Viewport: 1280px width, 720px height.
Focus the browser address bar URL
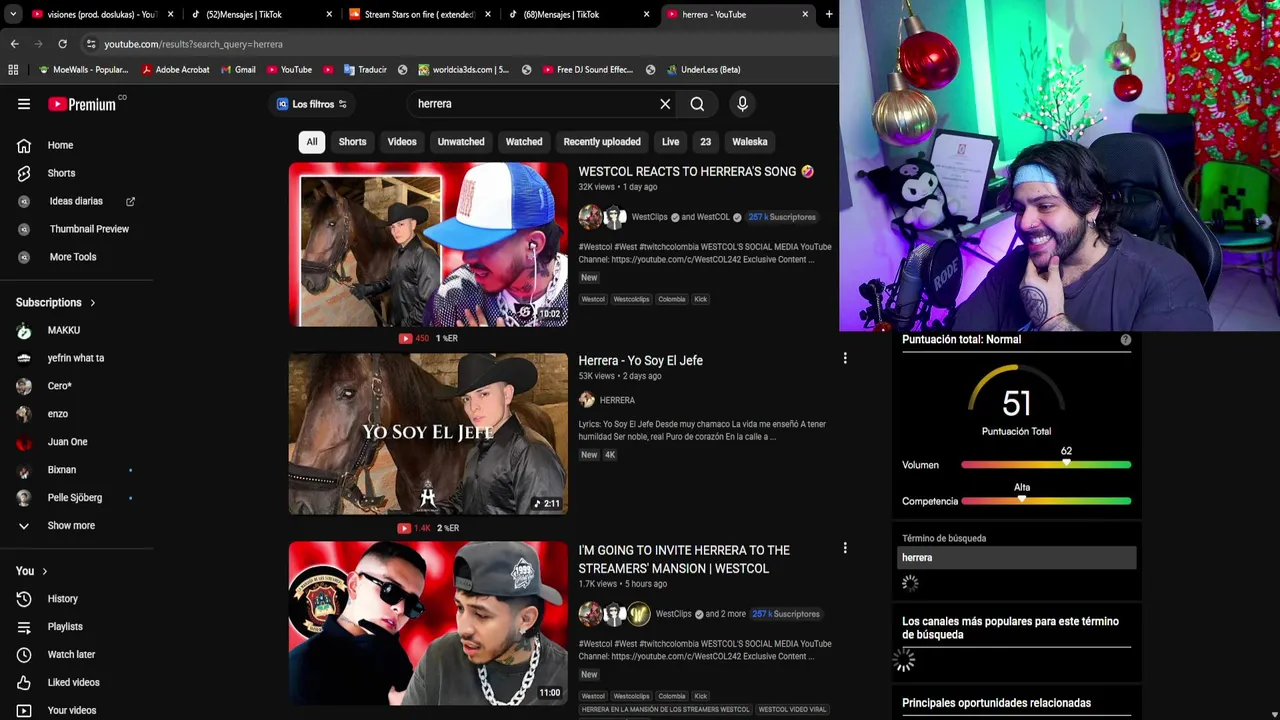coord(193,44)
